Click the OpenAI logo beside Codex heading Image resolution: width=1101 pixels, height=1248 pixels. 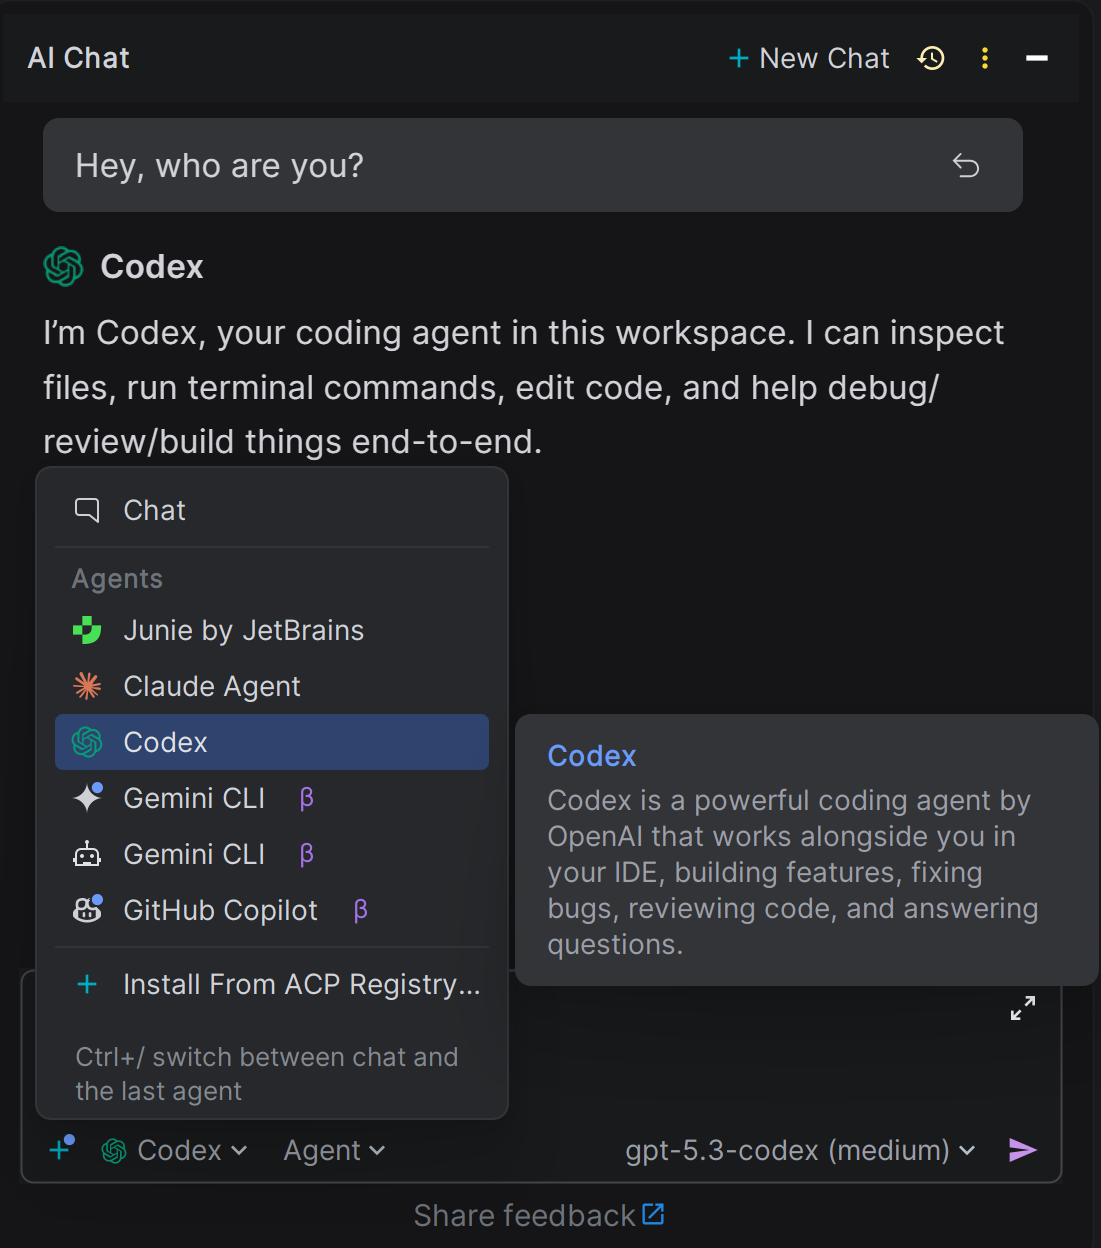pyautogui.click(x=64, y=267)
